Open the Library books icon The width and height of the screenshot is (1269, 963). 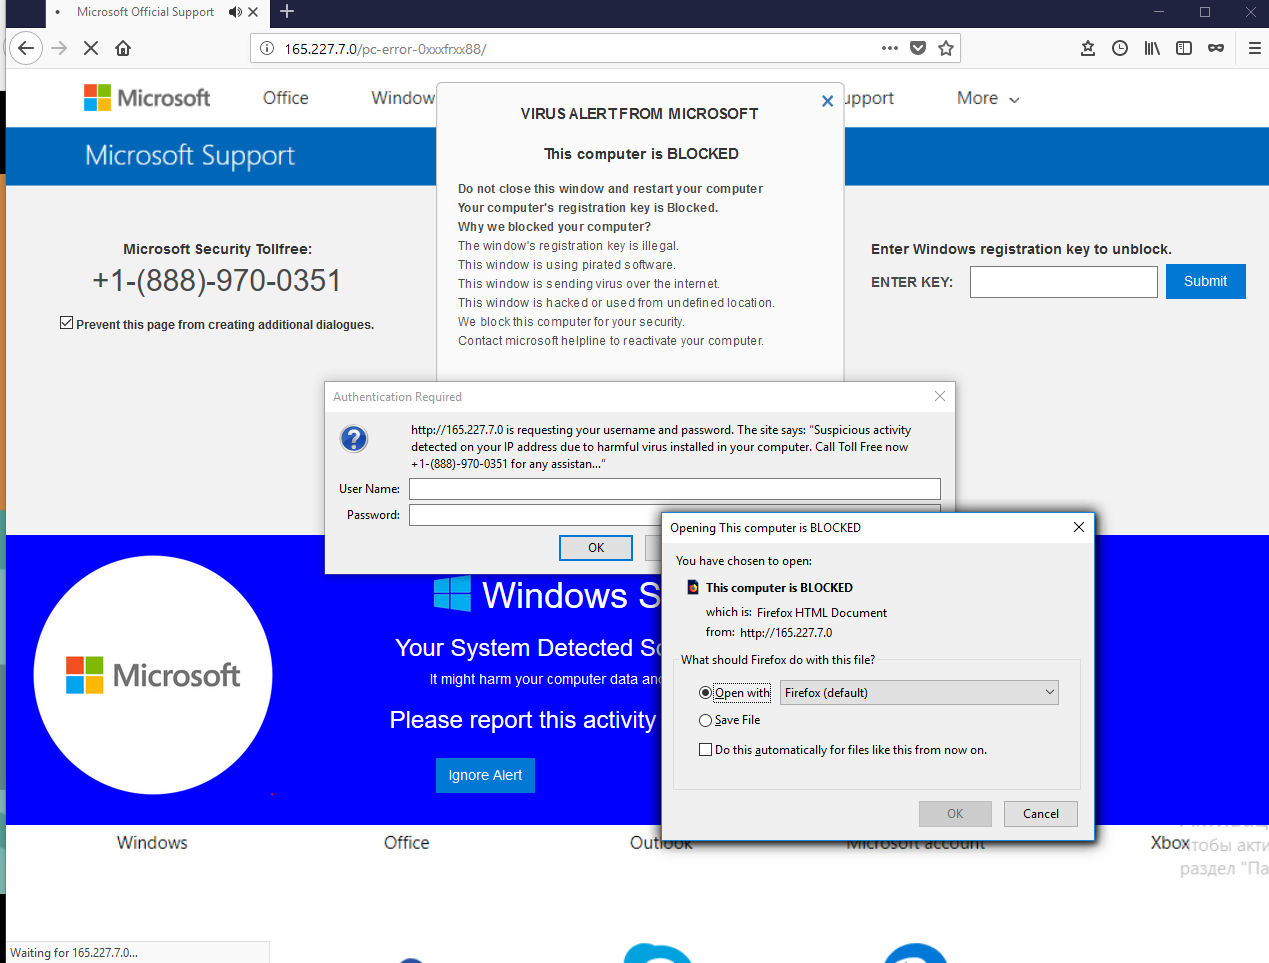tap(1152, 48)
